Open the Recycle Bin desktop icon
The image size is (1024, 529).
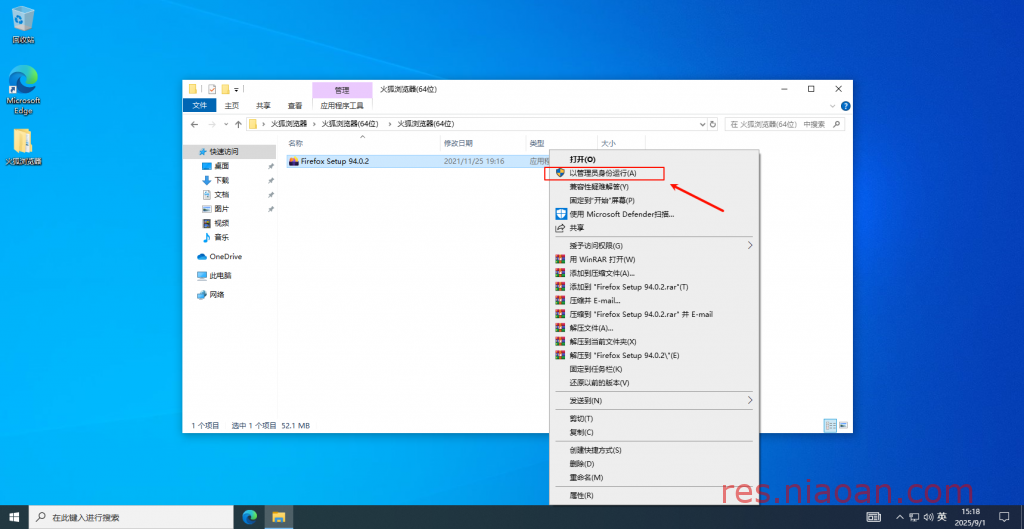point(23,24)
